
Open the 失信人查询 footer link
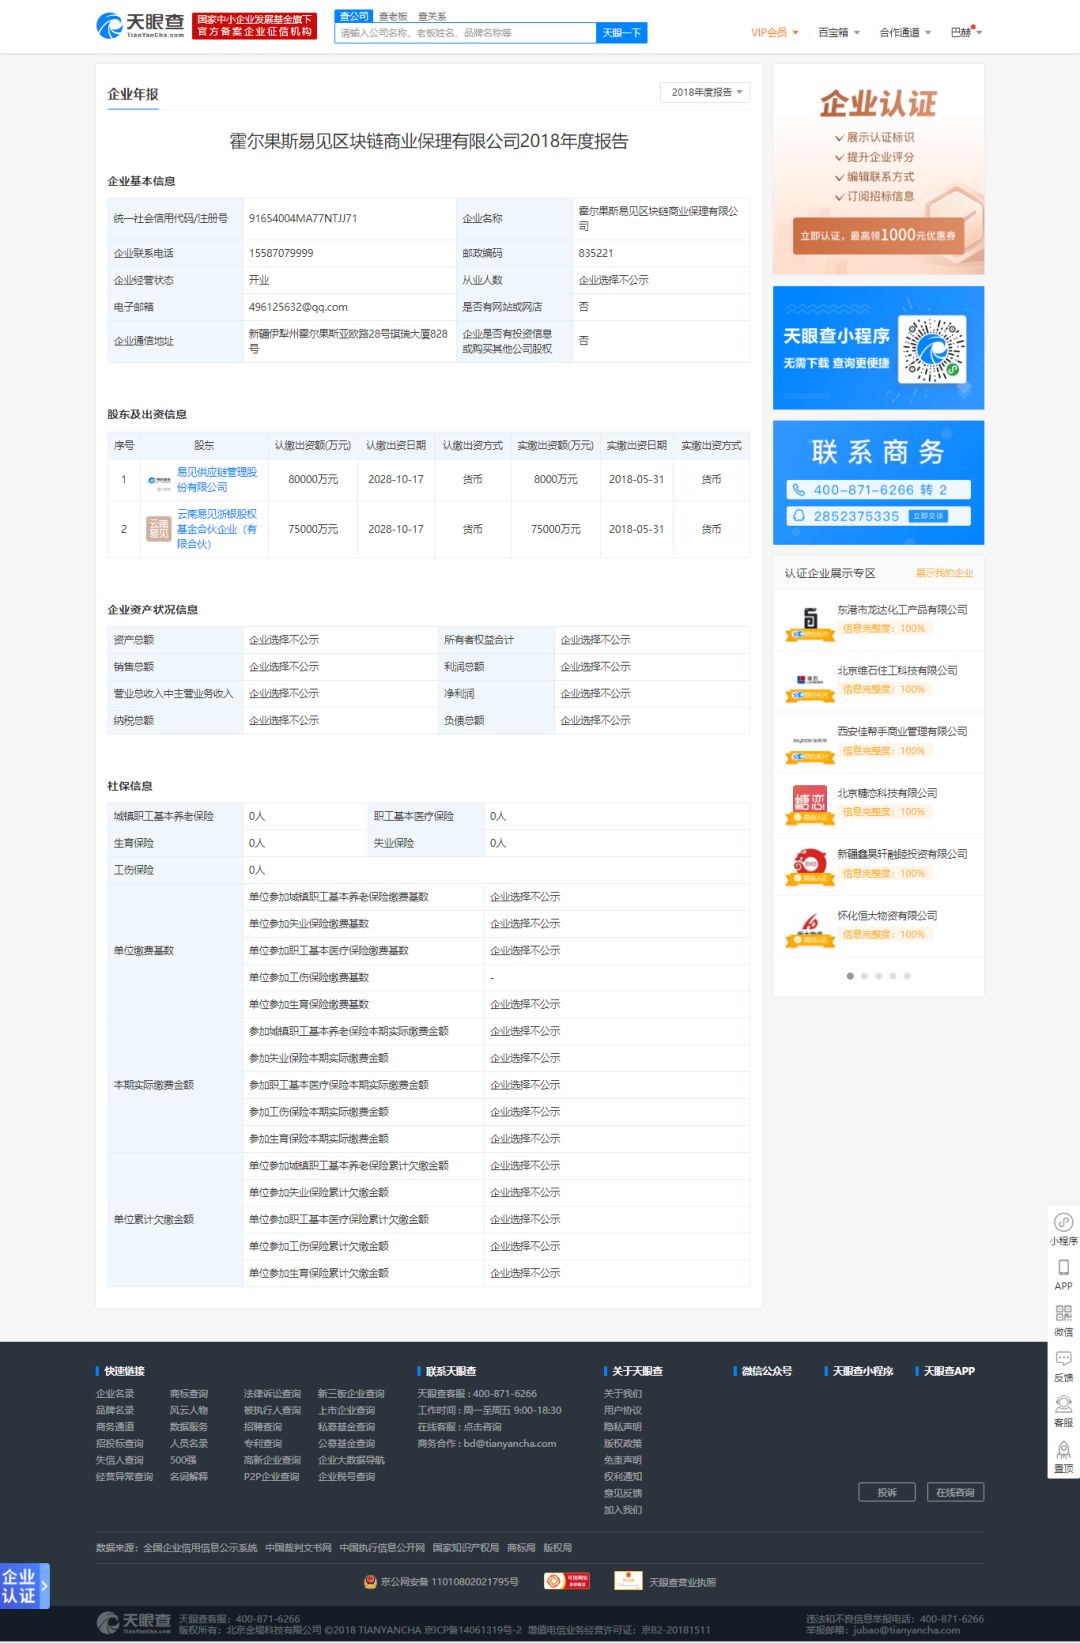tap(120, 1461)
